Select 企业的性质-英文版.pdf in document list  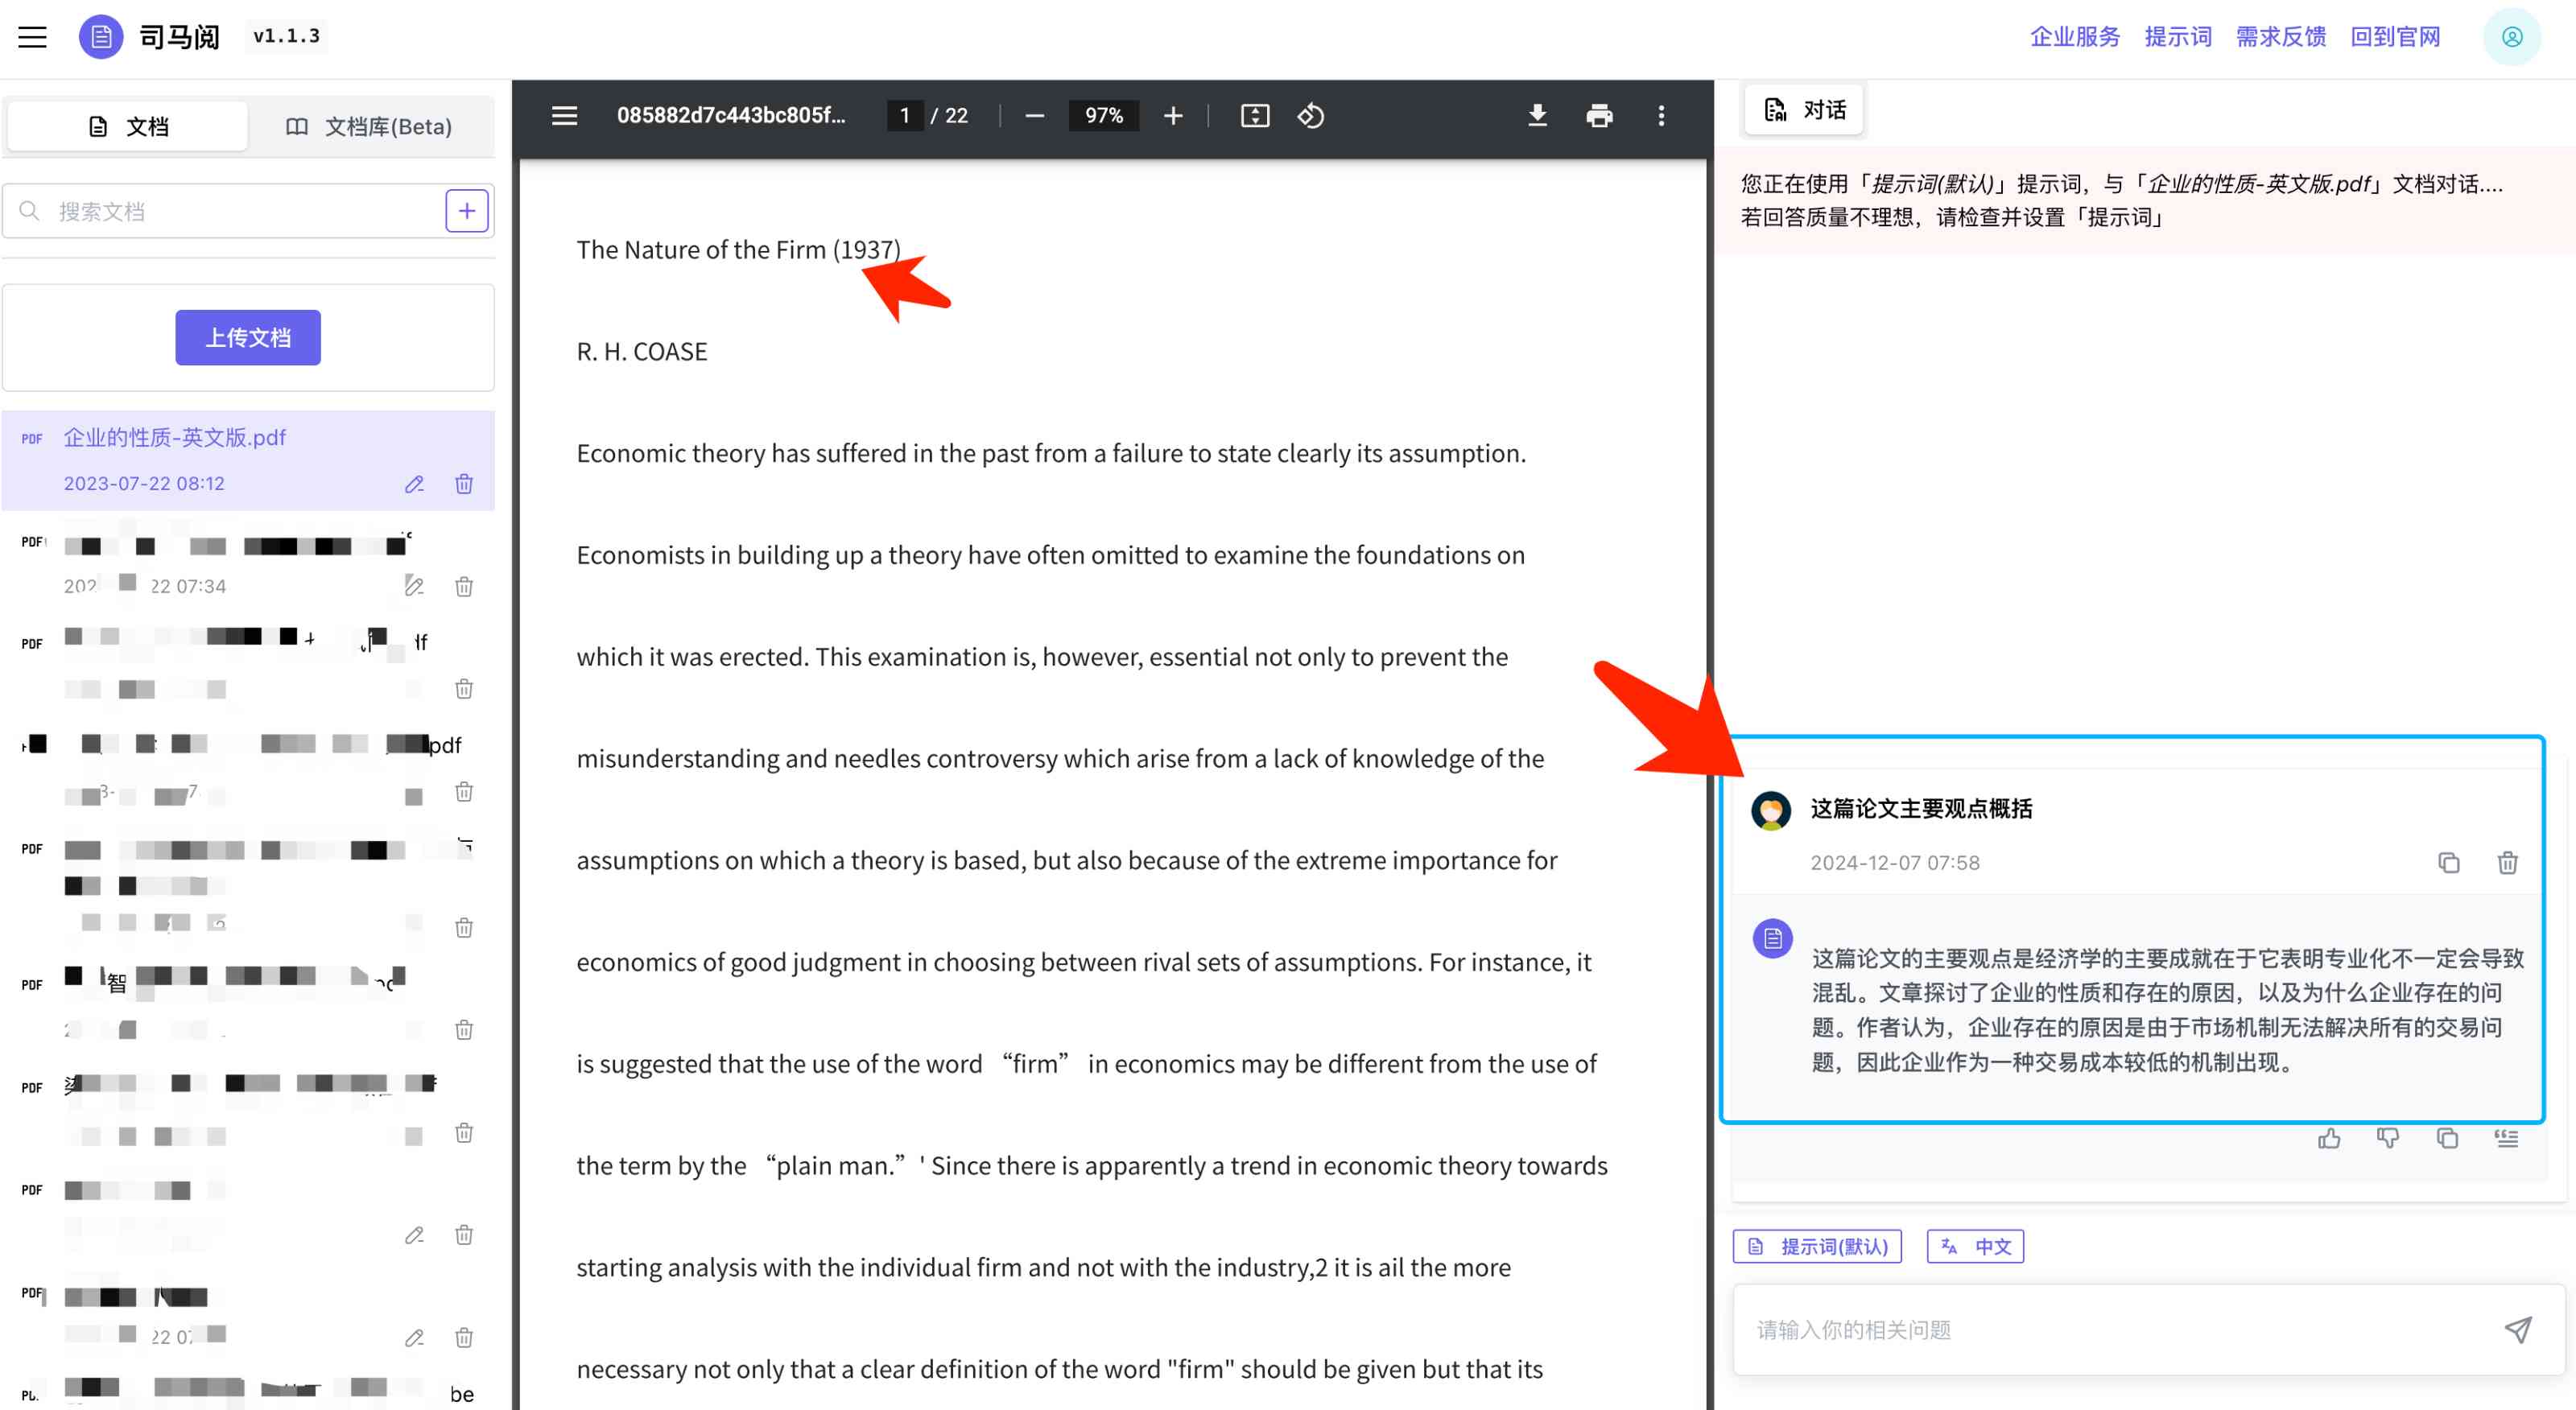click(x=248, y=460)
